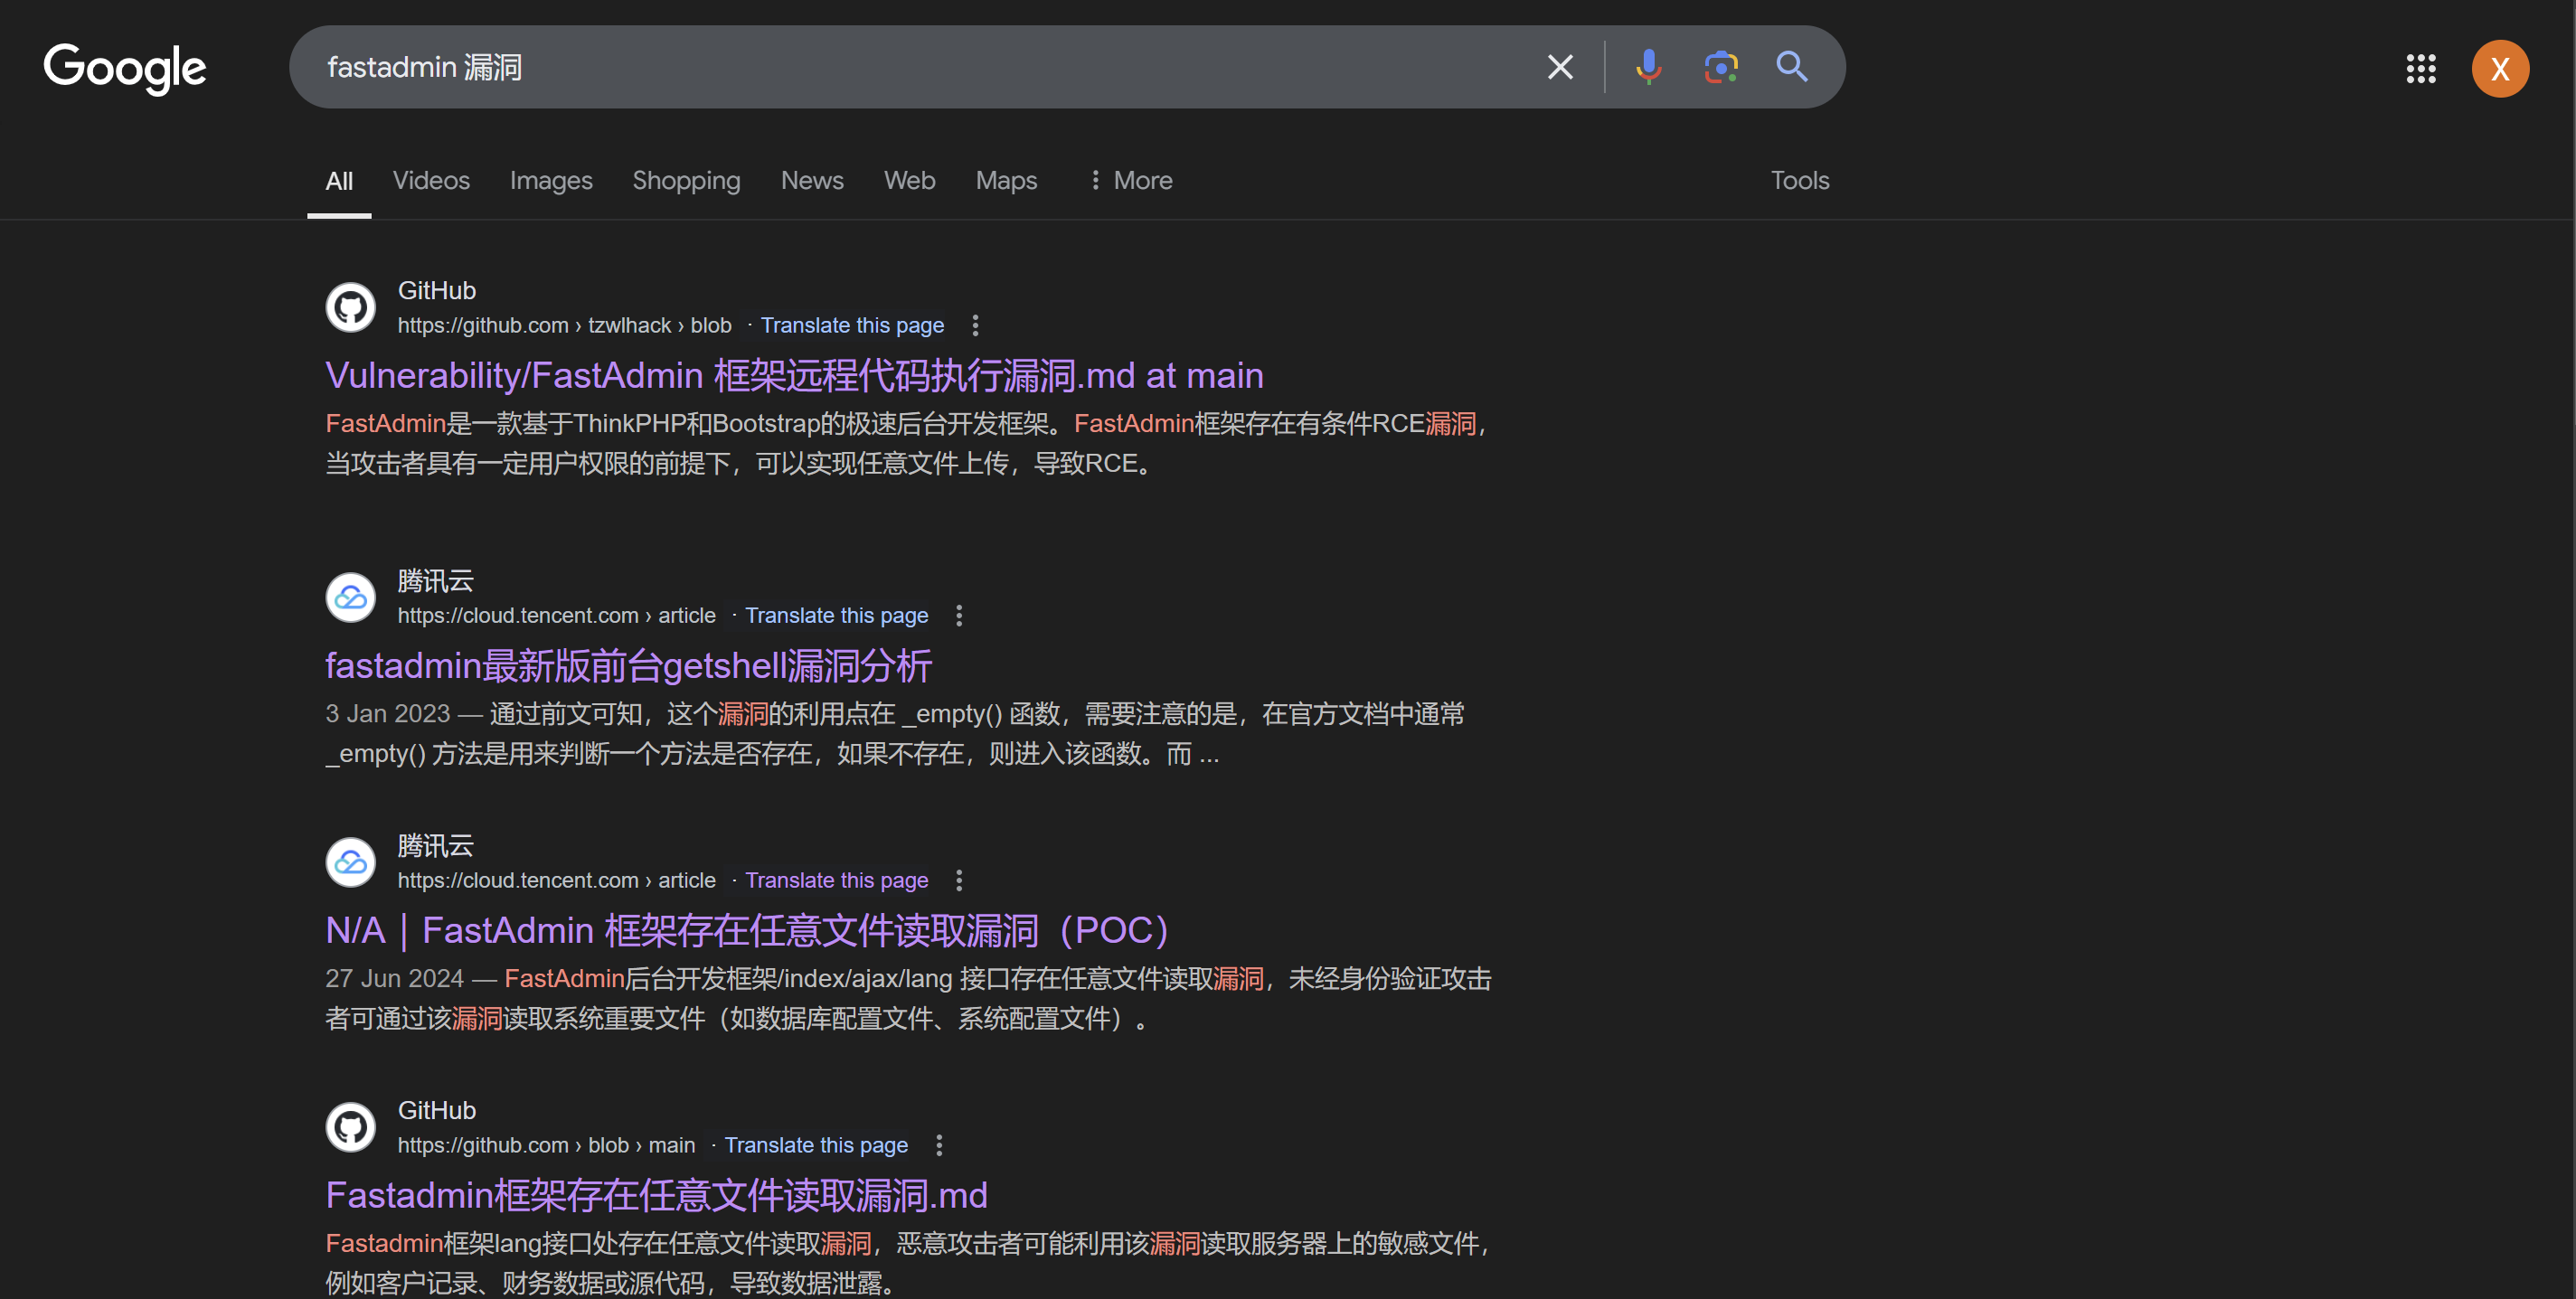Switch to the Videos tab
Screen dimensions: 2576x1299
pyautogui.click(x=431, y=180)
